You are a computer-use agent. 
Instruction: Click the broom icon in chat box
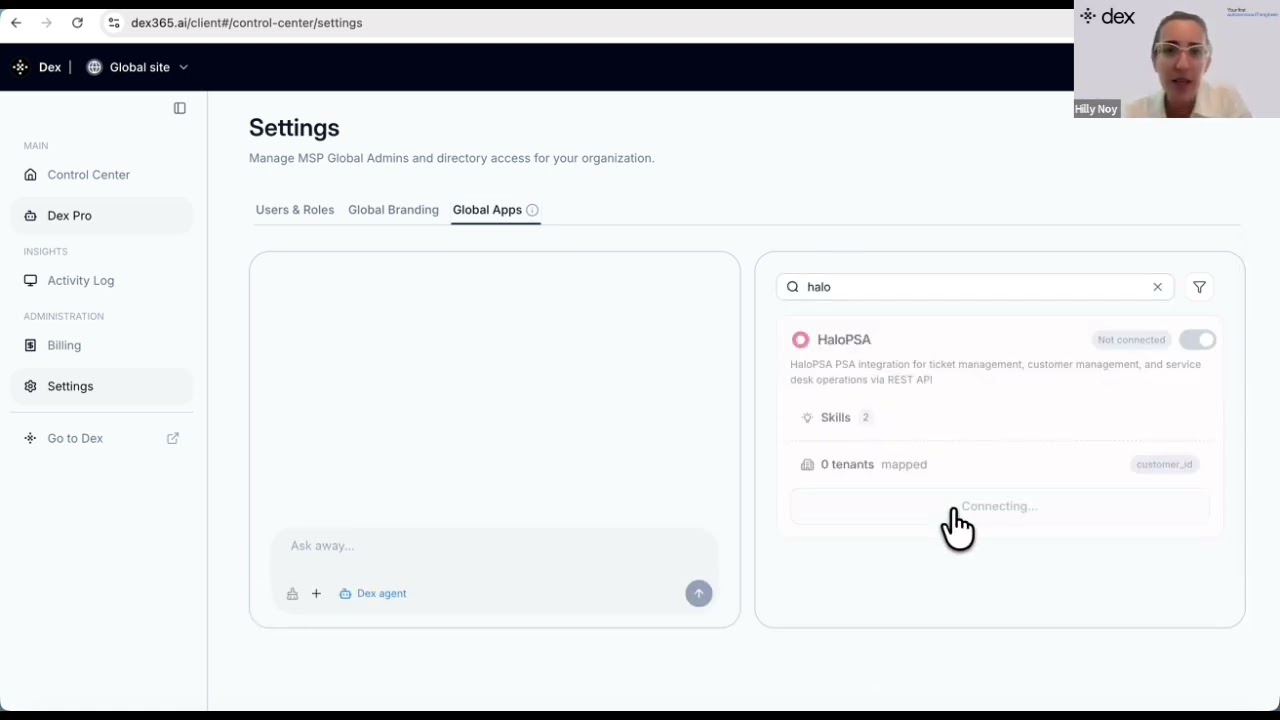pos(292,593)
